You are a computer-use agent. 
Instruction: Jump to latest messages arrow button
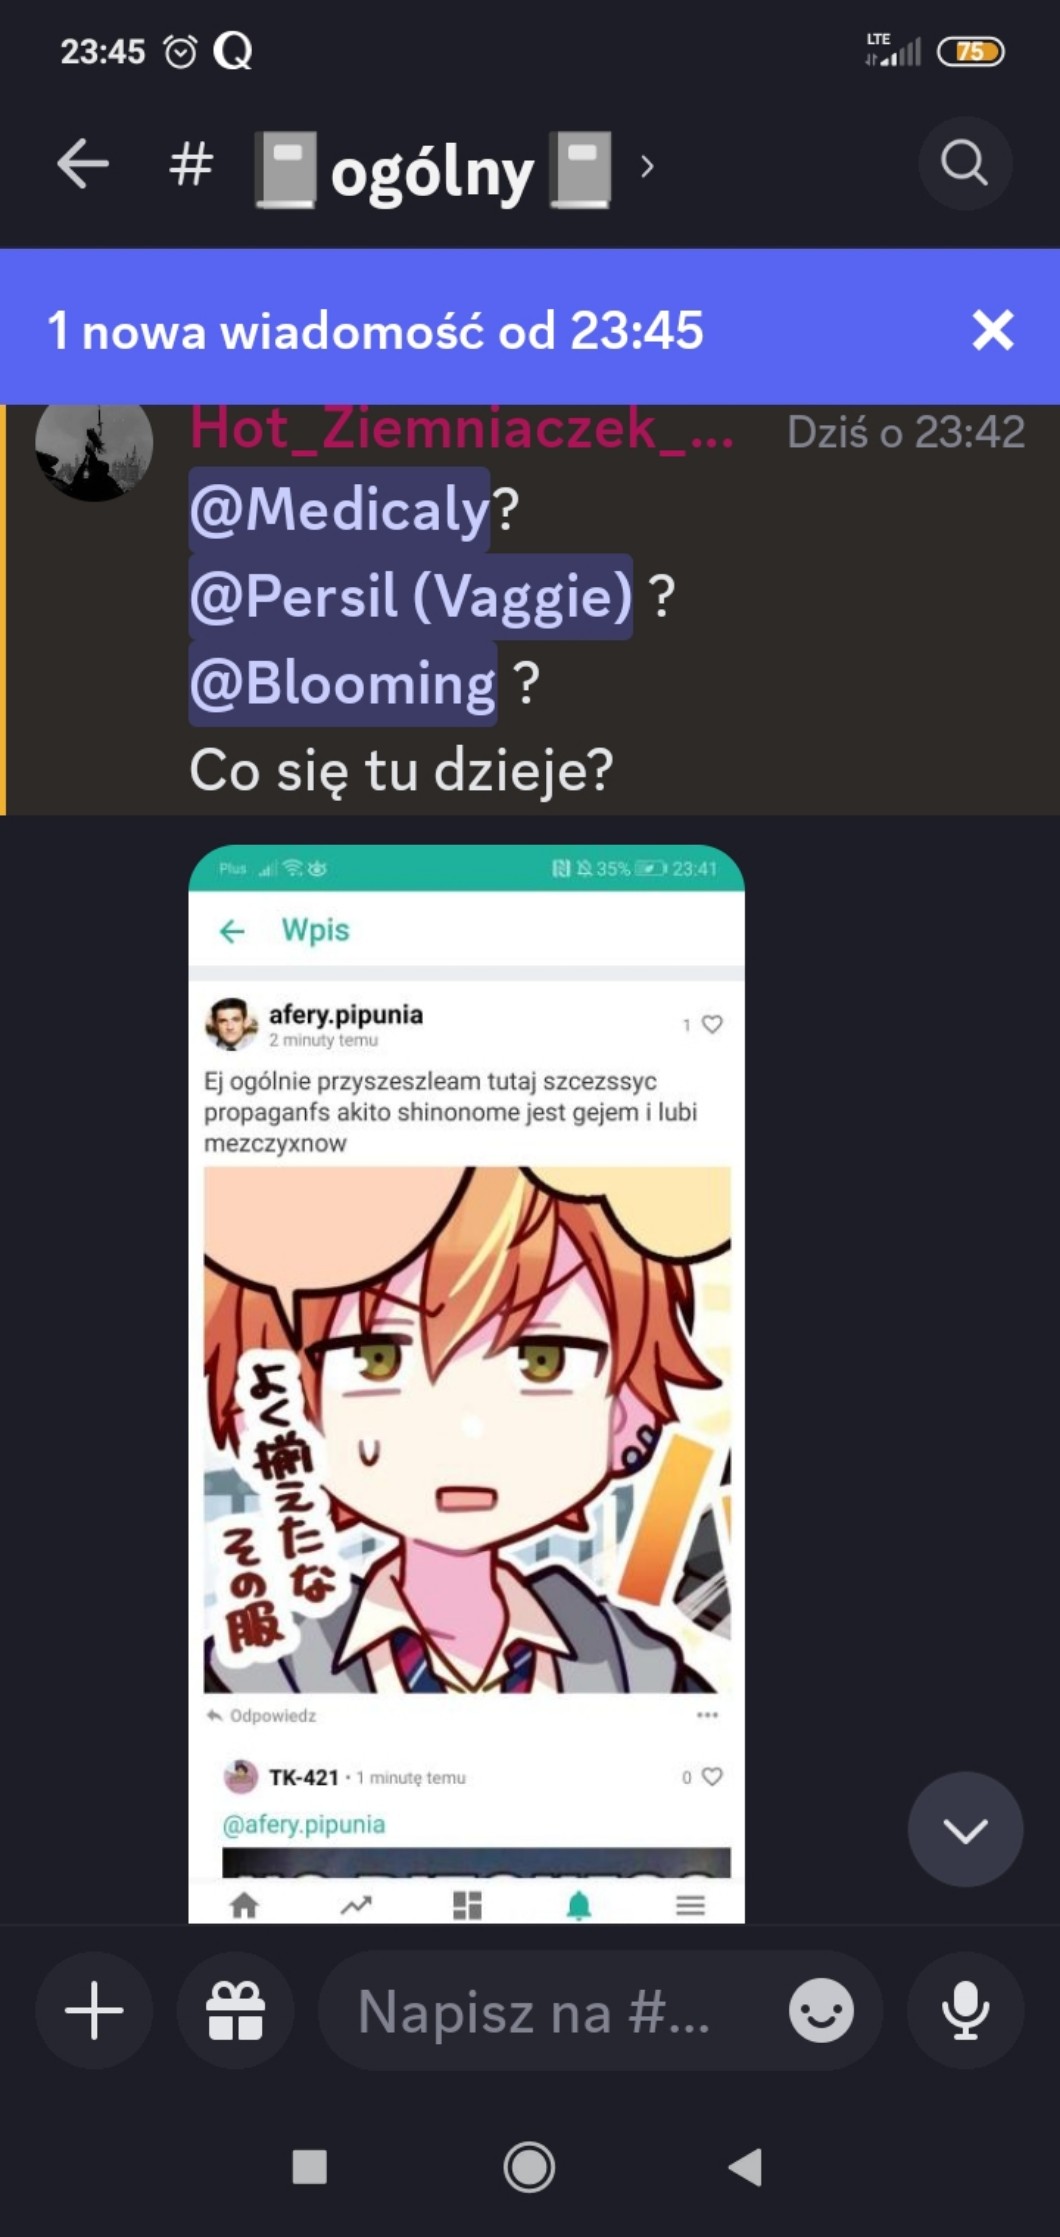965,1829
